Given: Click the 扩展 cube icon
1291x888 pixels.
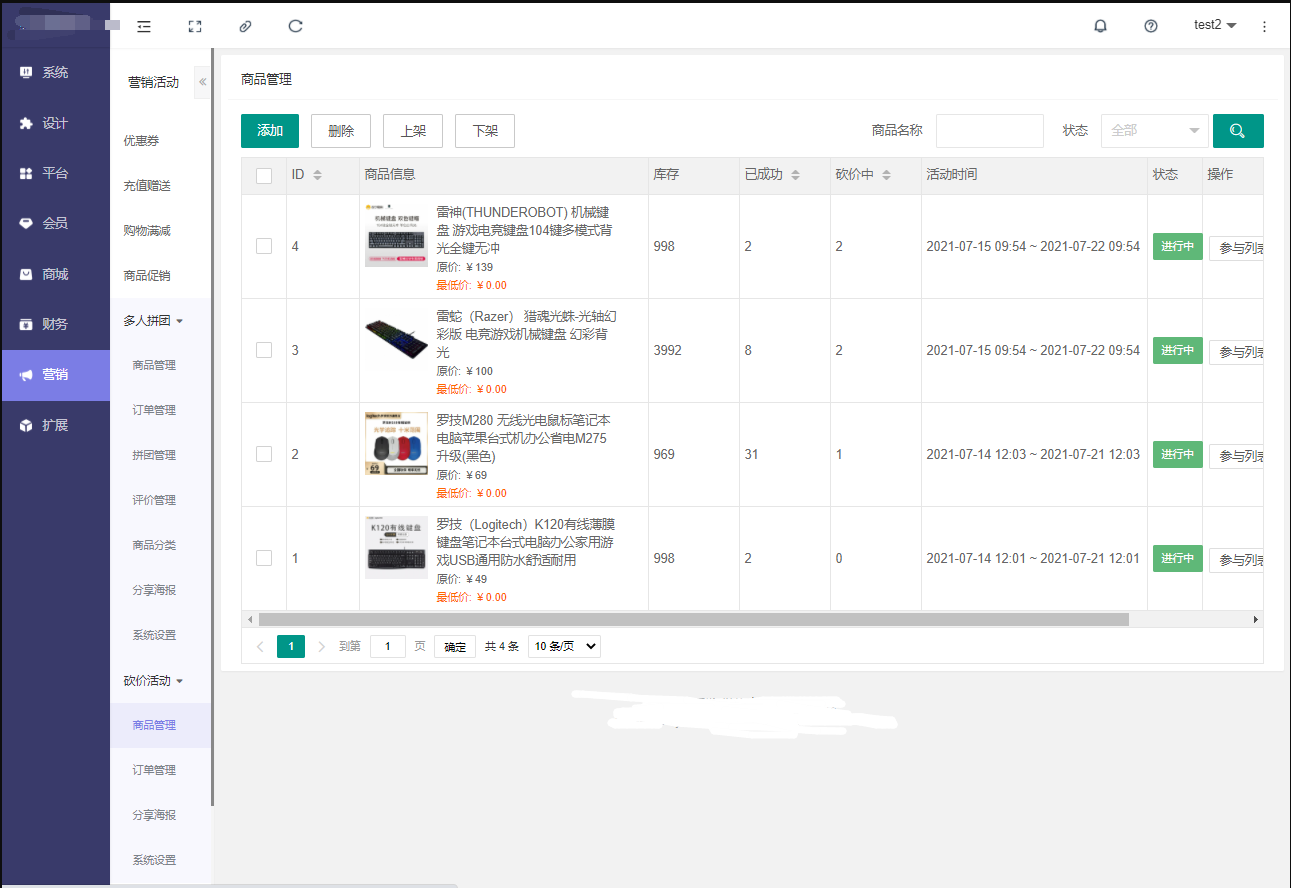Looking at the screenshot, I should click(26, 425).
